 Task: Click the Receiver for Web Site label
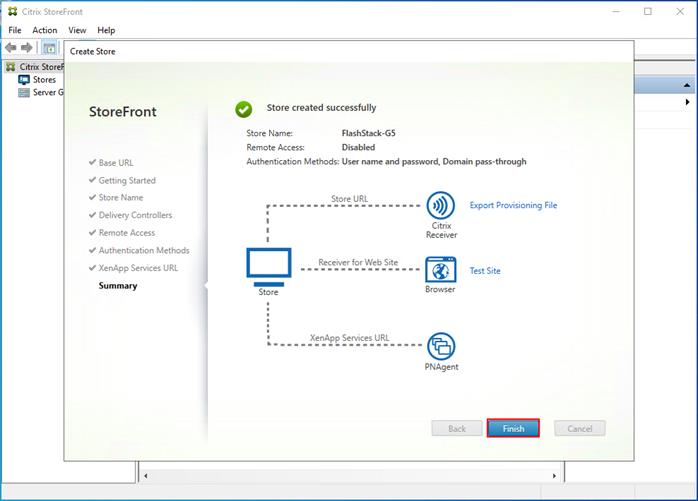(x=358, y=262)
